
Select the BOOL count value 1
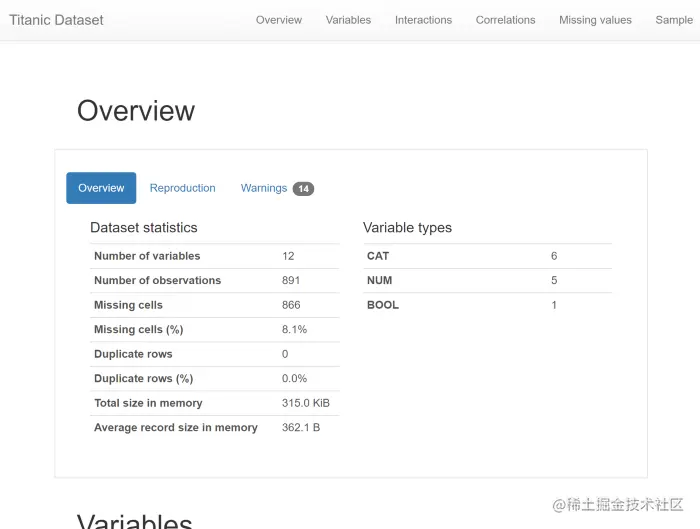[x=554, y=305]
